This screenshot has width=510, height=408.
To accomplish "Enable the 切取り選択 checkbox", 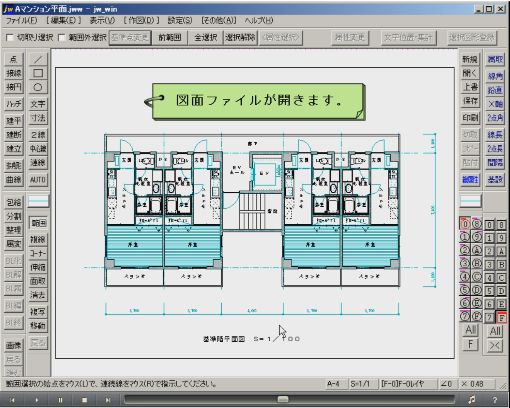I will [10, 38].
